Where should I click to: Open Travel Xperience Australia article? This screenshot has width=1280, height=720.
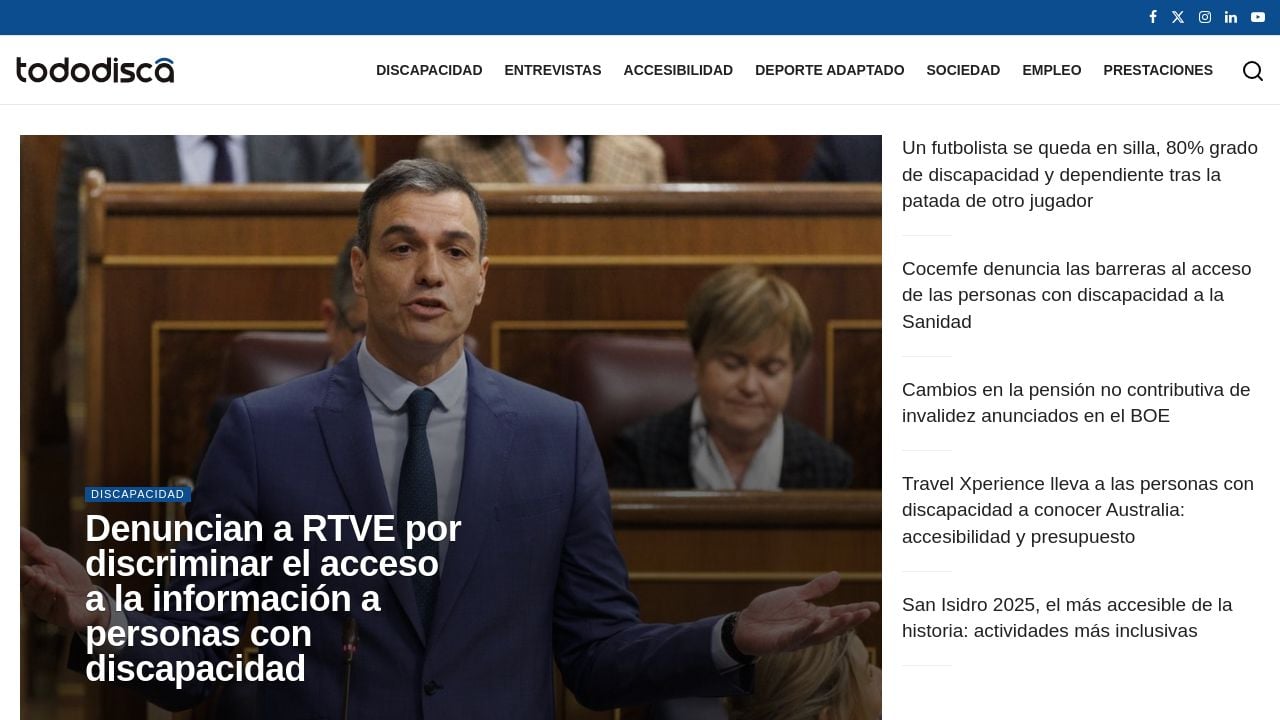pyautogui.click(x=1078, y=510)
